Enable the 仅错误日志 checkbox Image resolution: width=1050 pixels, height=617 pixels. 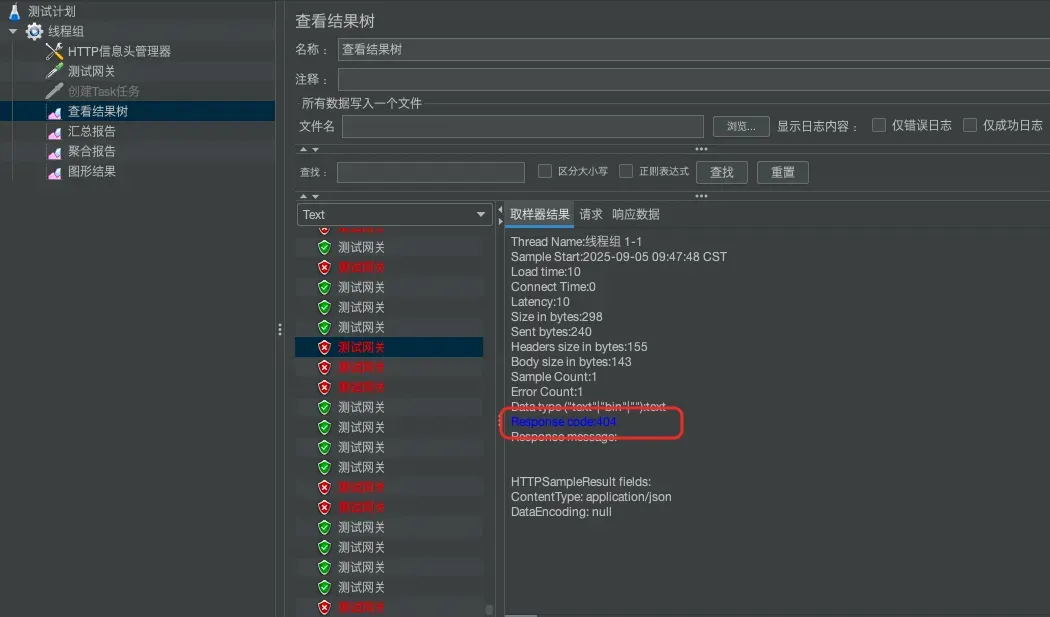point(879,125)
